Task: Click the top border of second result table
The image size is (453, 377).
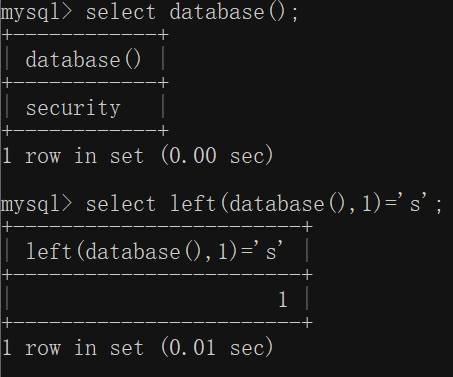Action: [157, 227]
